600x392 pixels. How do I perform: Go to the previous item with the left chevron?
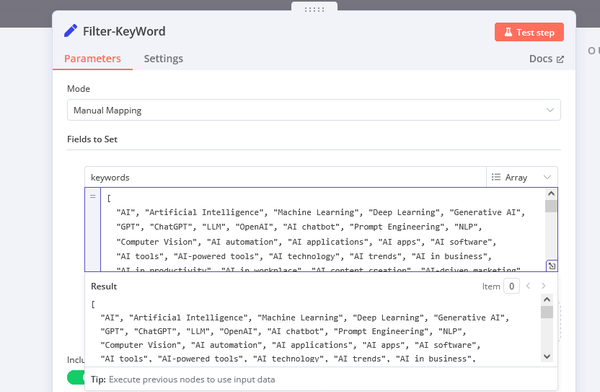(x=528, y=286)
